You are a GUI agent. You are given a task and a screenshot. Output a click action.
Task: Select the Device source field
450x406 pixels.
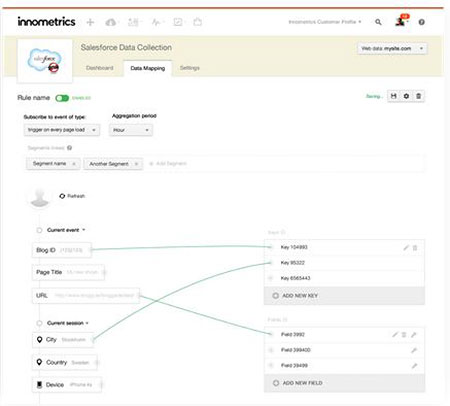pos(67,385)
